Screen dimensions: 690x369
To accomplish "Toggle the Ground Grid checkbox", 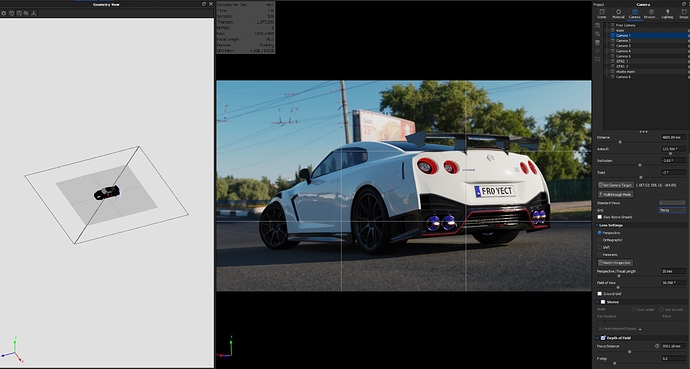I will (599, 293).
